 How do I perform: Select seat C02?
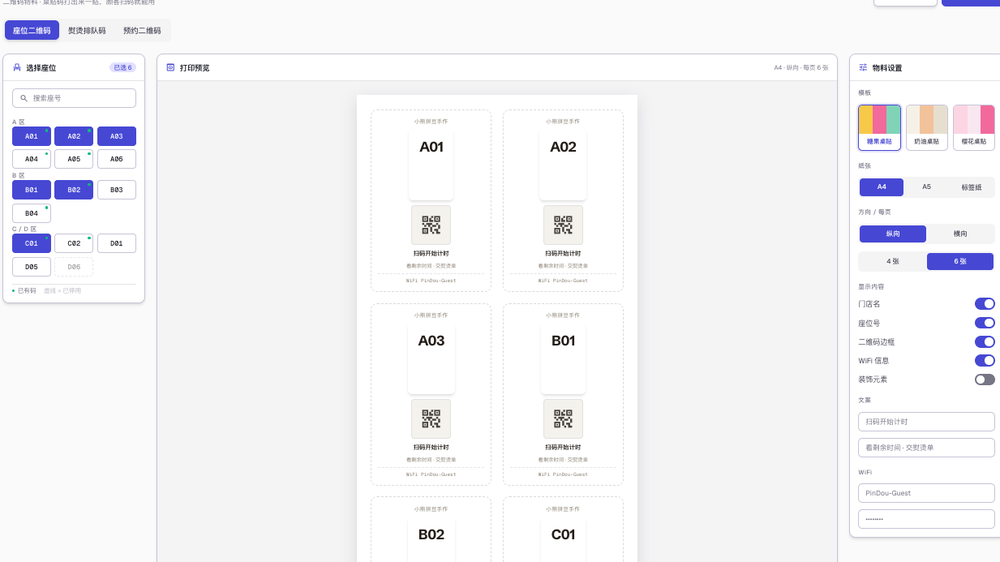coord(74,243)
